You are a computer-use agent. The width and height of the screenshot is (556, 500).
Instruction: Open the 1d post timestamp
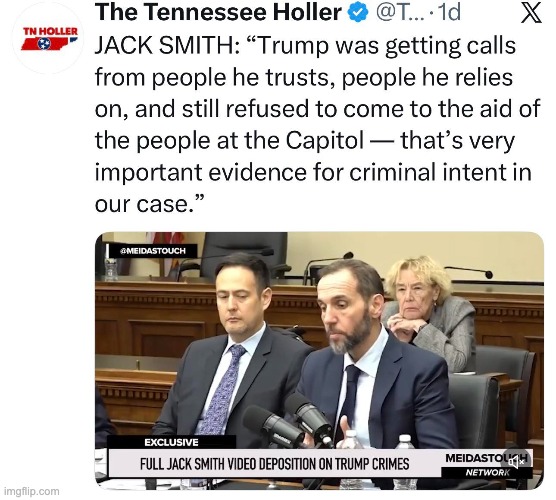[450, 13]
